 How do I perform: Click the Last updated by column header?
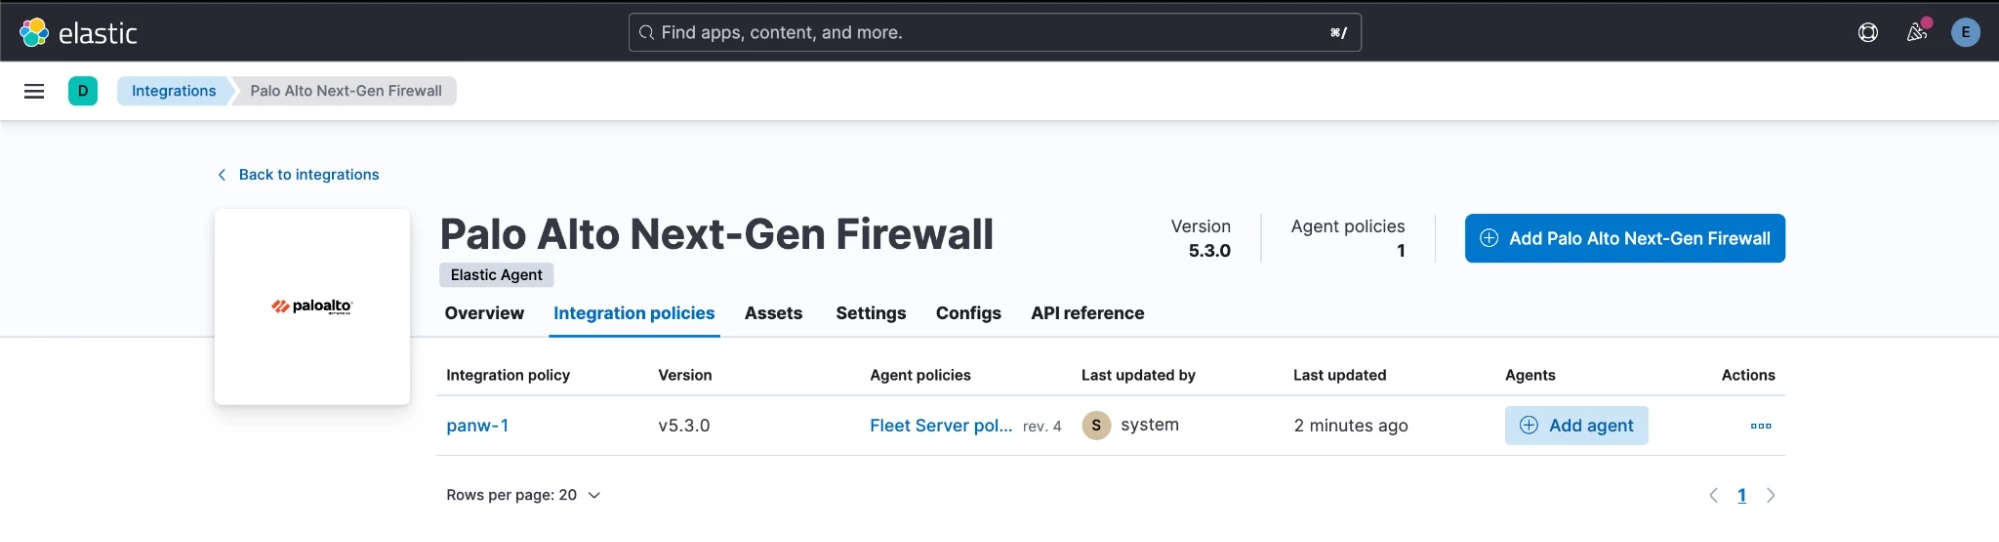(1138, 375)
